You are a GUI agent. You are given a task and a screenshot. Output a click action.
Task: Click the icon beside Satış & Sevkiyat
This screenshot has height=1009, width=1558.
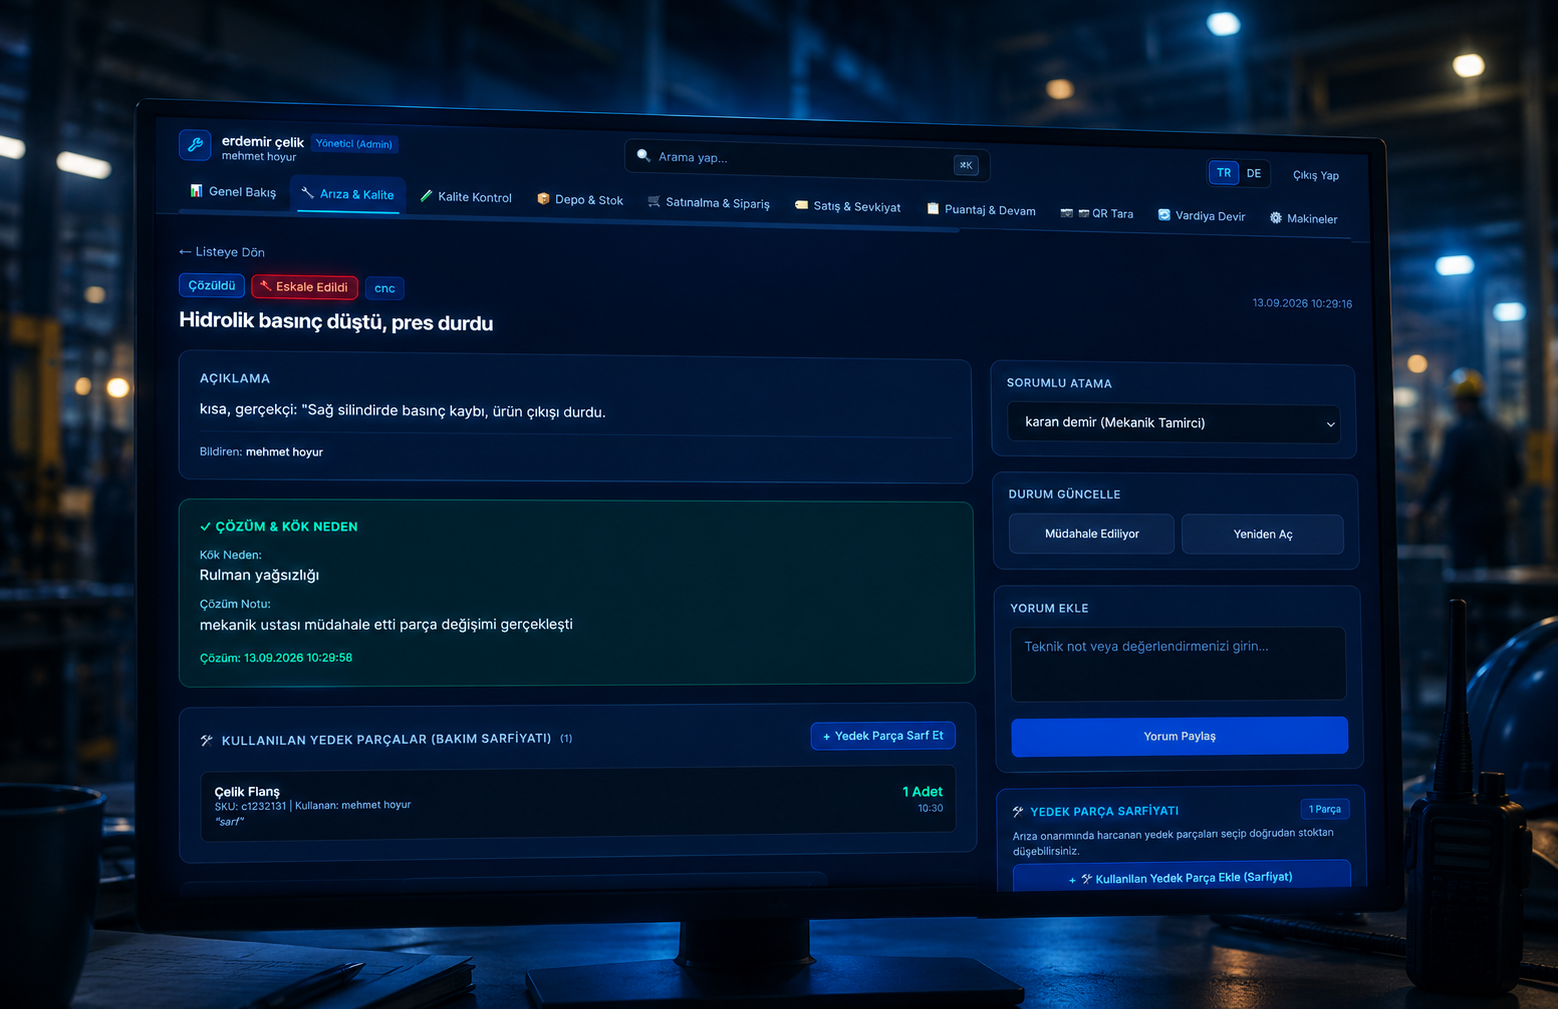pyautogui.click(x=801, y=205)
